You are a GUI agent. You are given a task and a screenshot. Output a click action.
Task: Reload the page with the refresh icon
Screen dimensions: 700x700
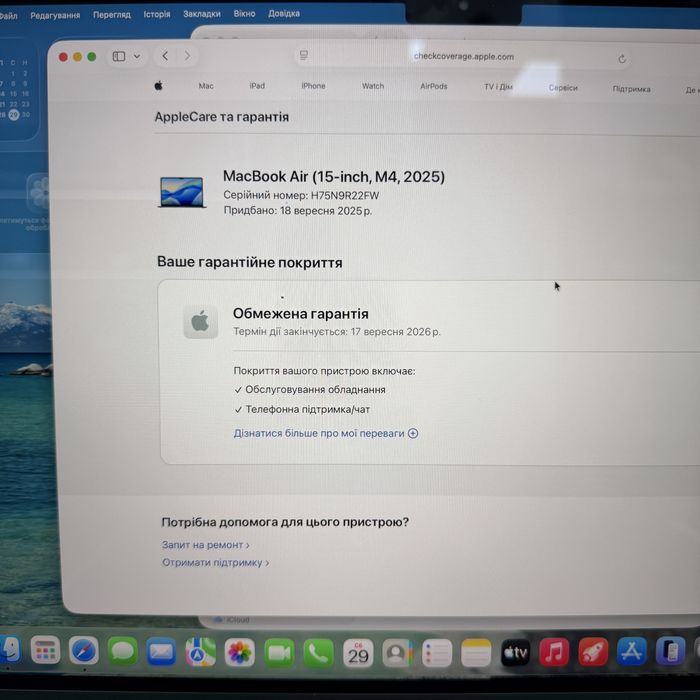pyautogui.click(x=622, y=59)
